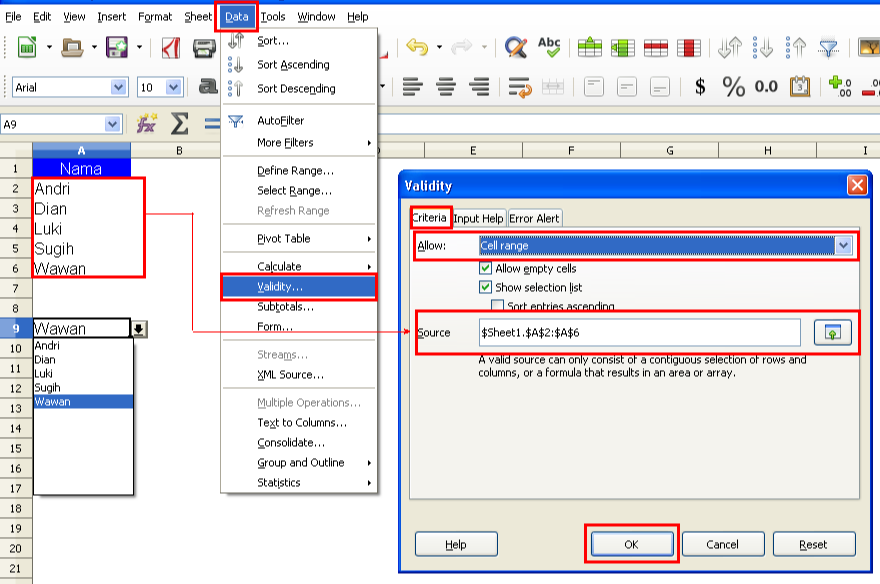Viewport: 880px width, 584px height.
Task: Open the font name Arial dropdown
Action: pyautogui.click(x=118, y=88)
